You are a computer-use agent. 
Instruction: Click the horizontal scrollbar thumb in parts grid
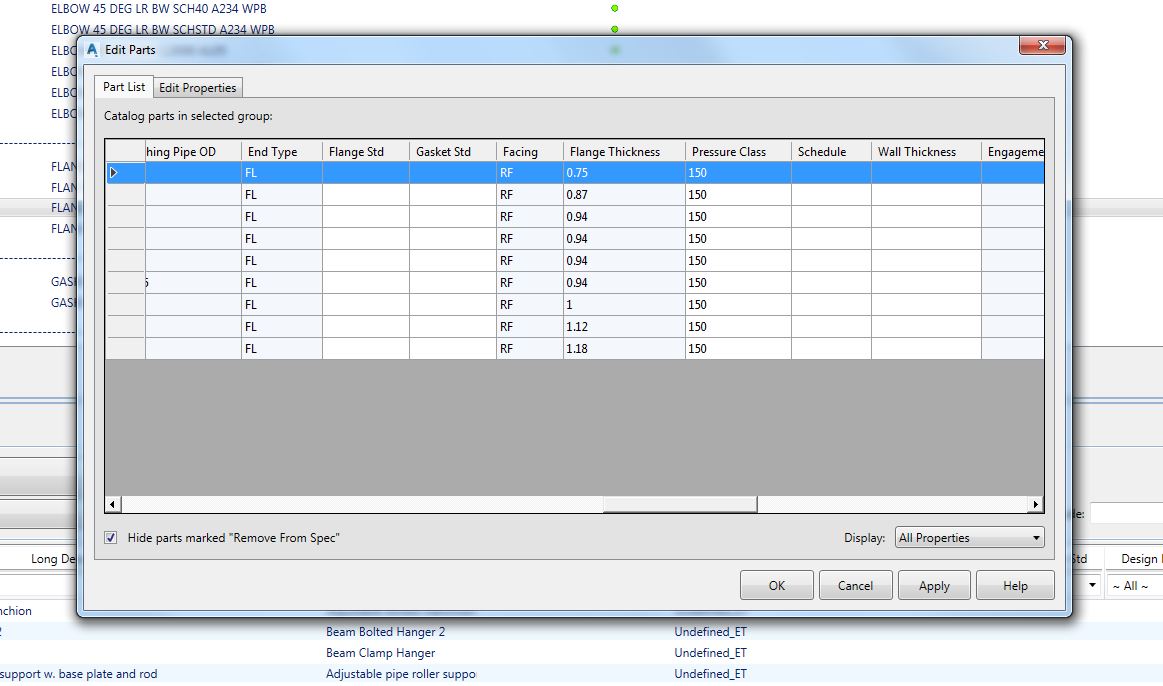point(680,504)
